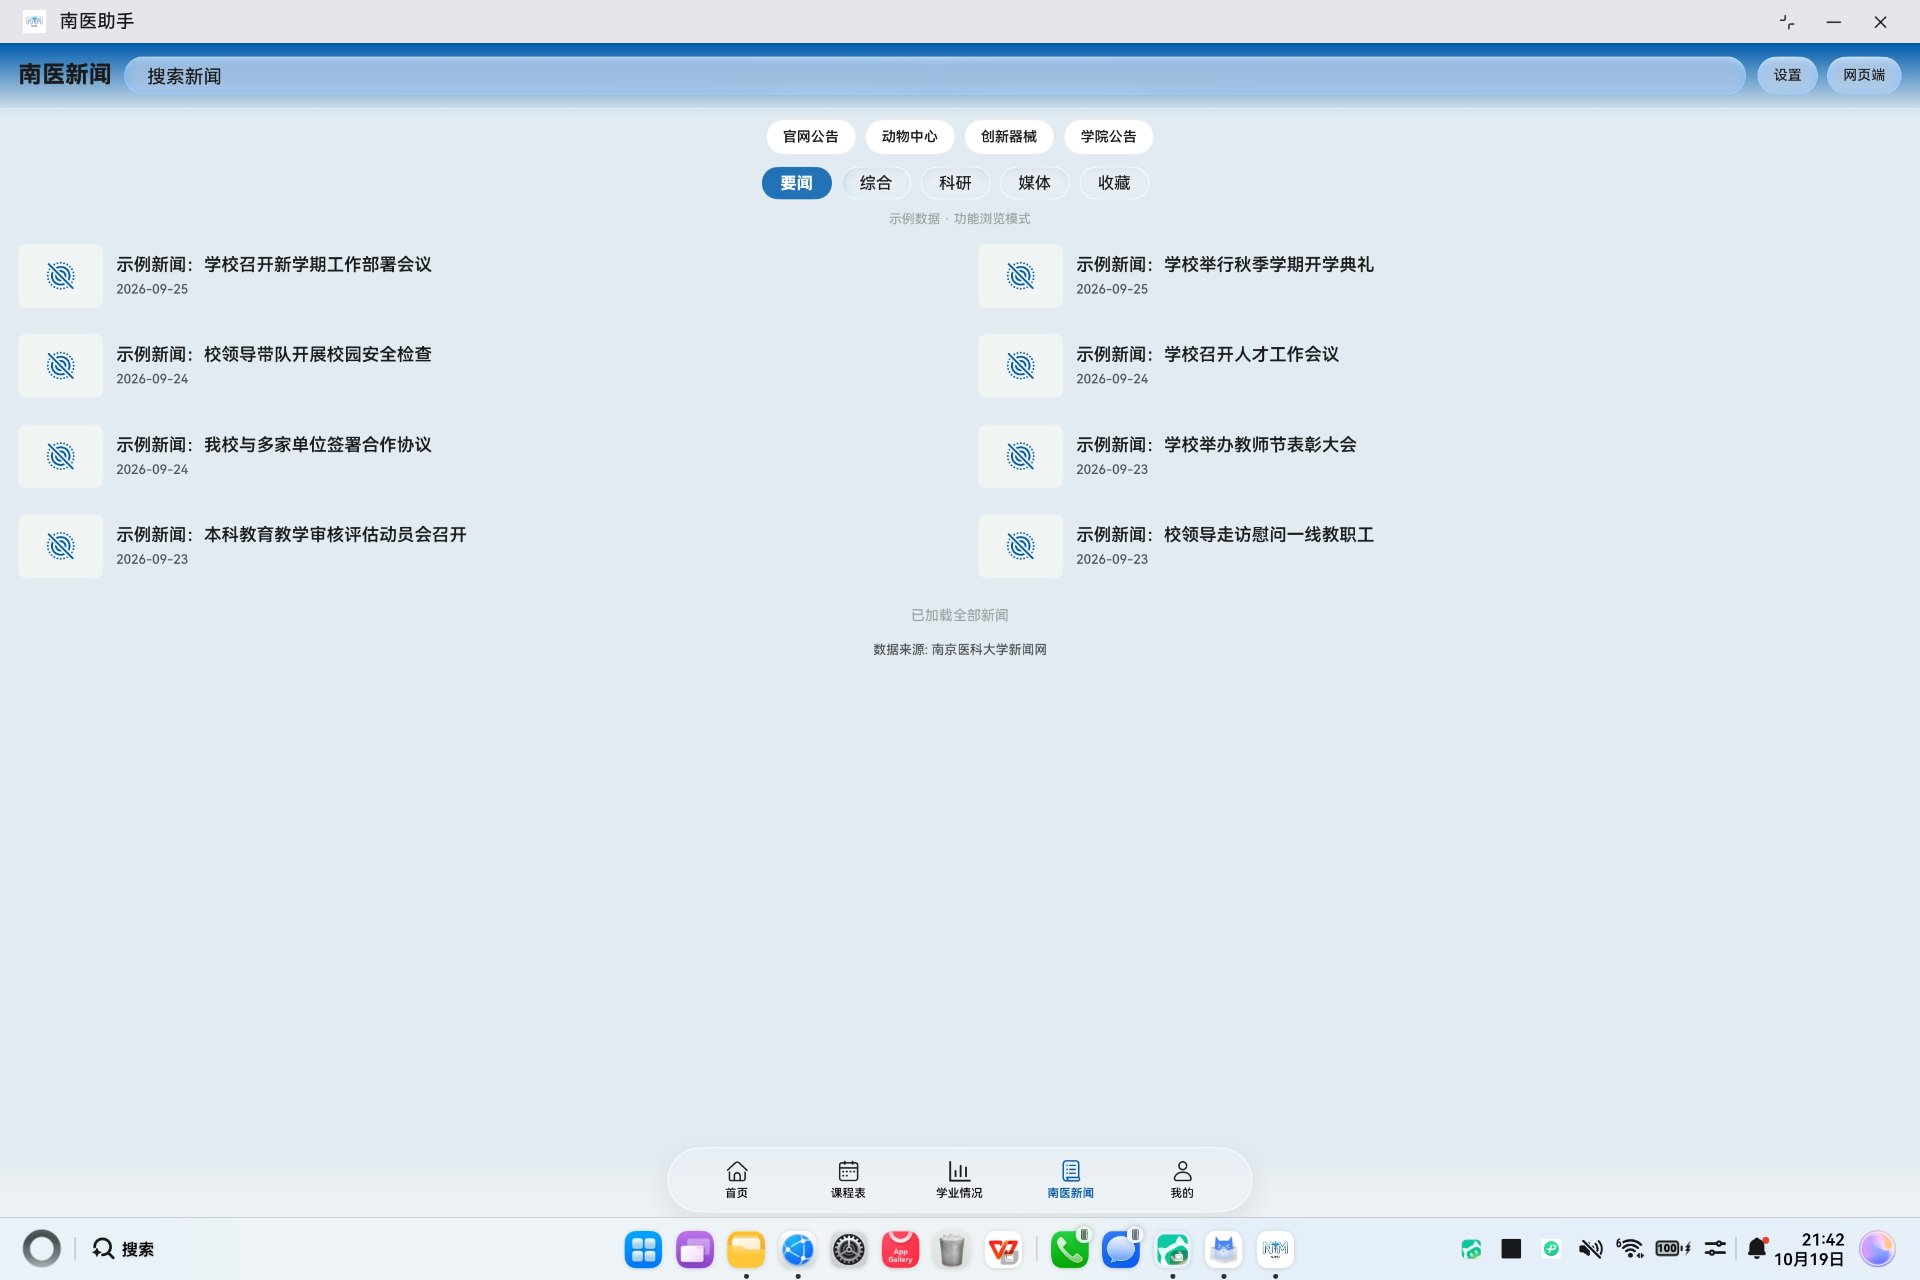
Task: Open the 设置 settings button
Action: click(1787, 76)
